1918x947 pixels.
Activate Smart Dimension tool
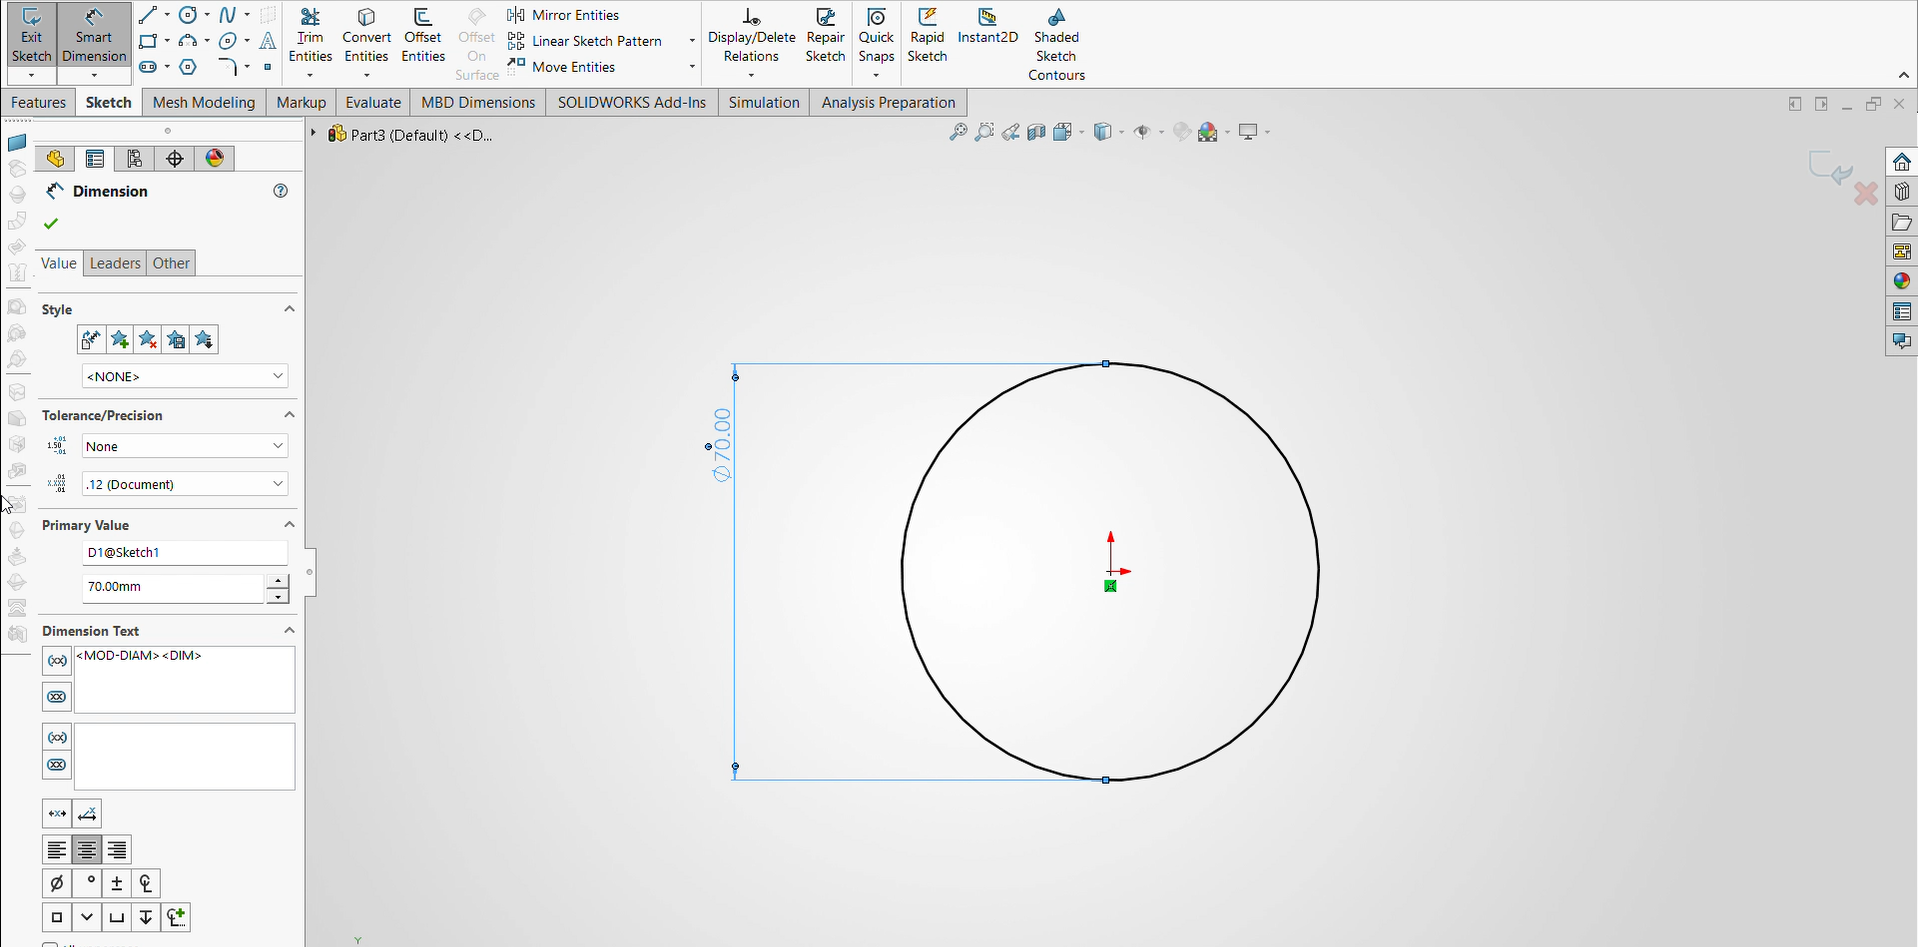94,37
